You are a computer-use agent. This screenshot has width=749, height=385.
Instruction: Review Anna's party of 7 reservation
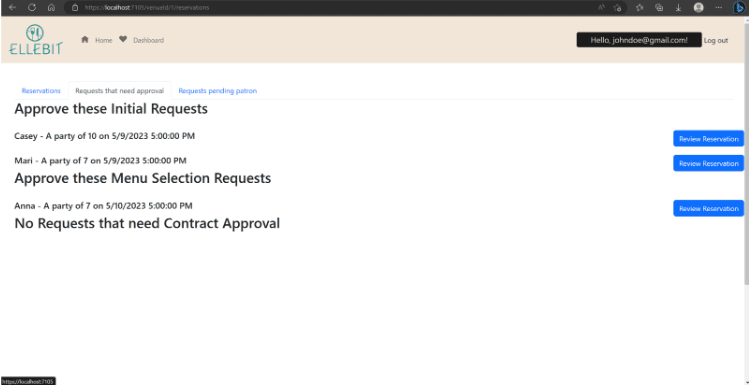(x=708, y=208)
